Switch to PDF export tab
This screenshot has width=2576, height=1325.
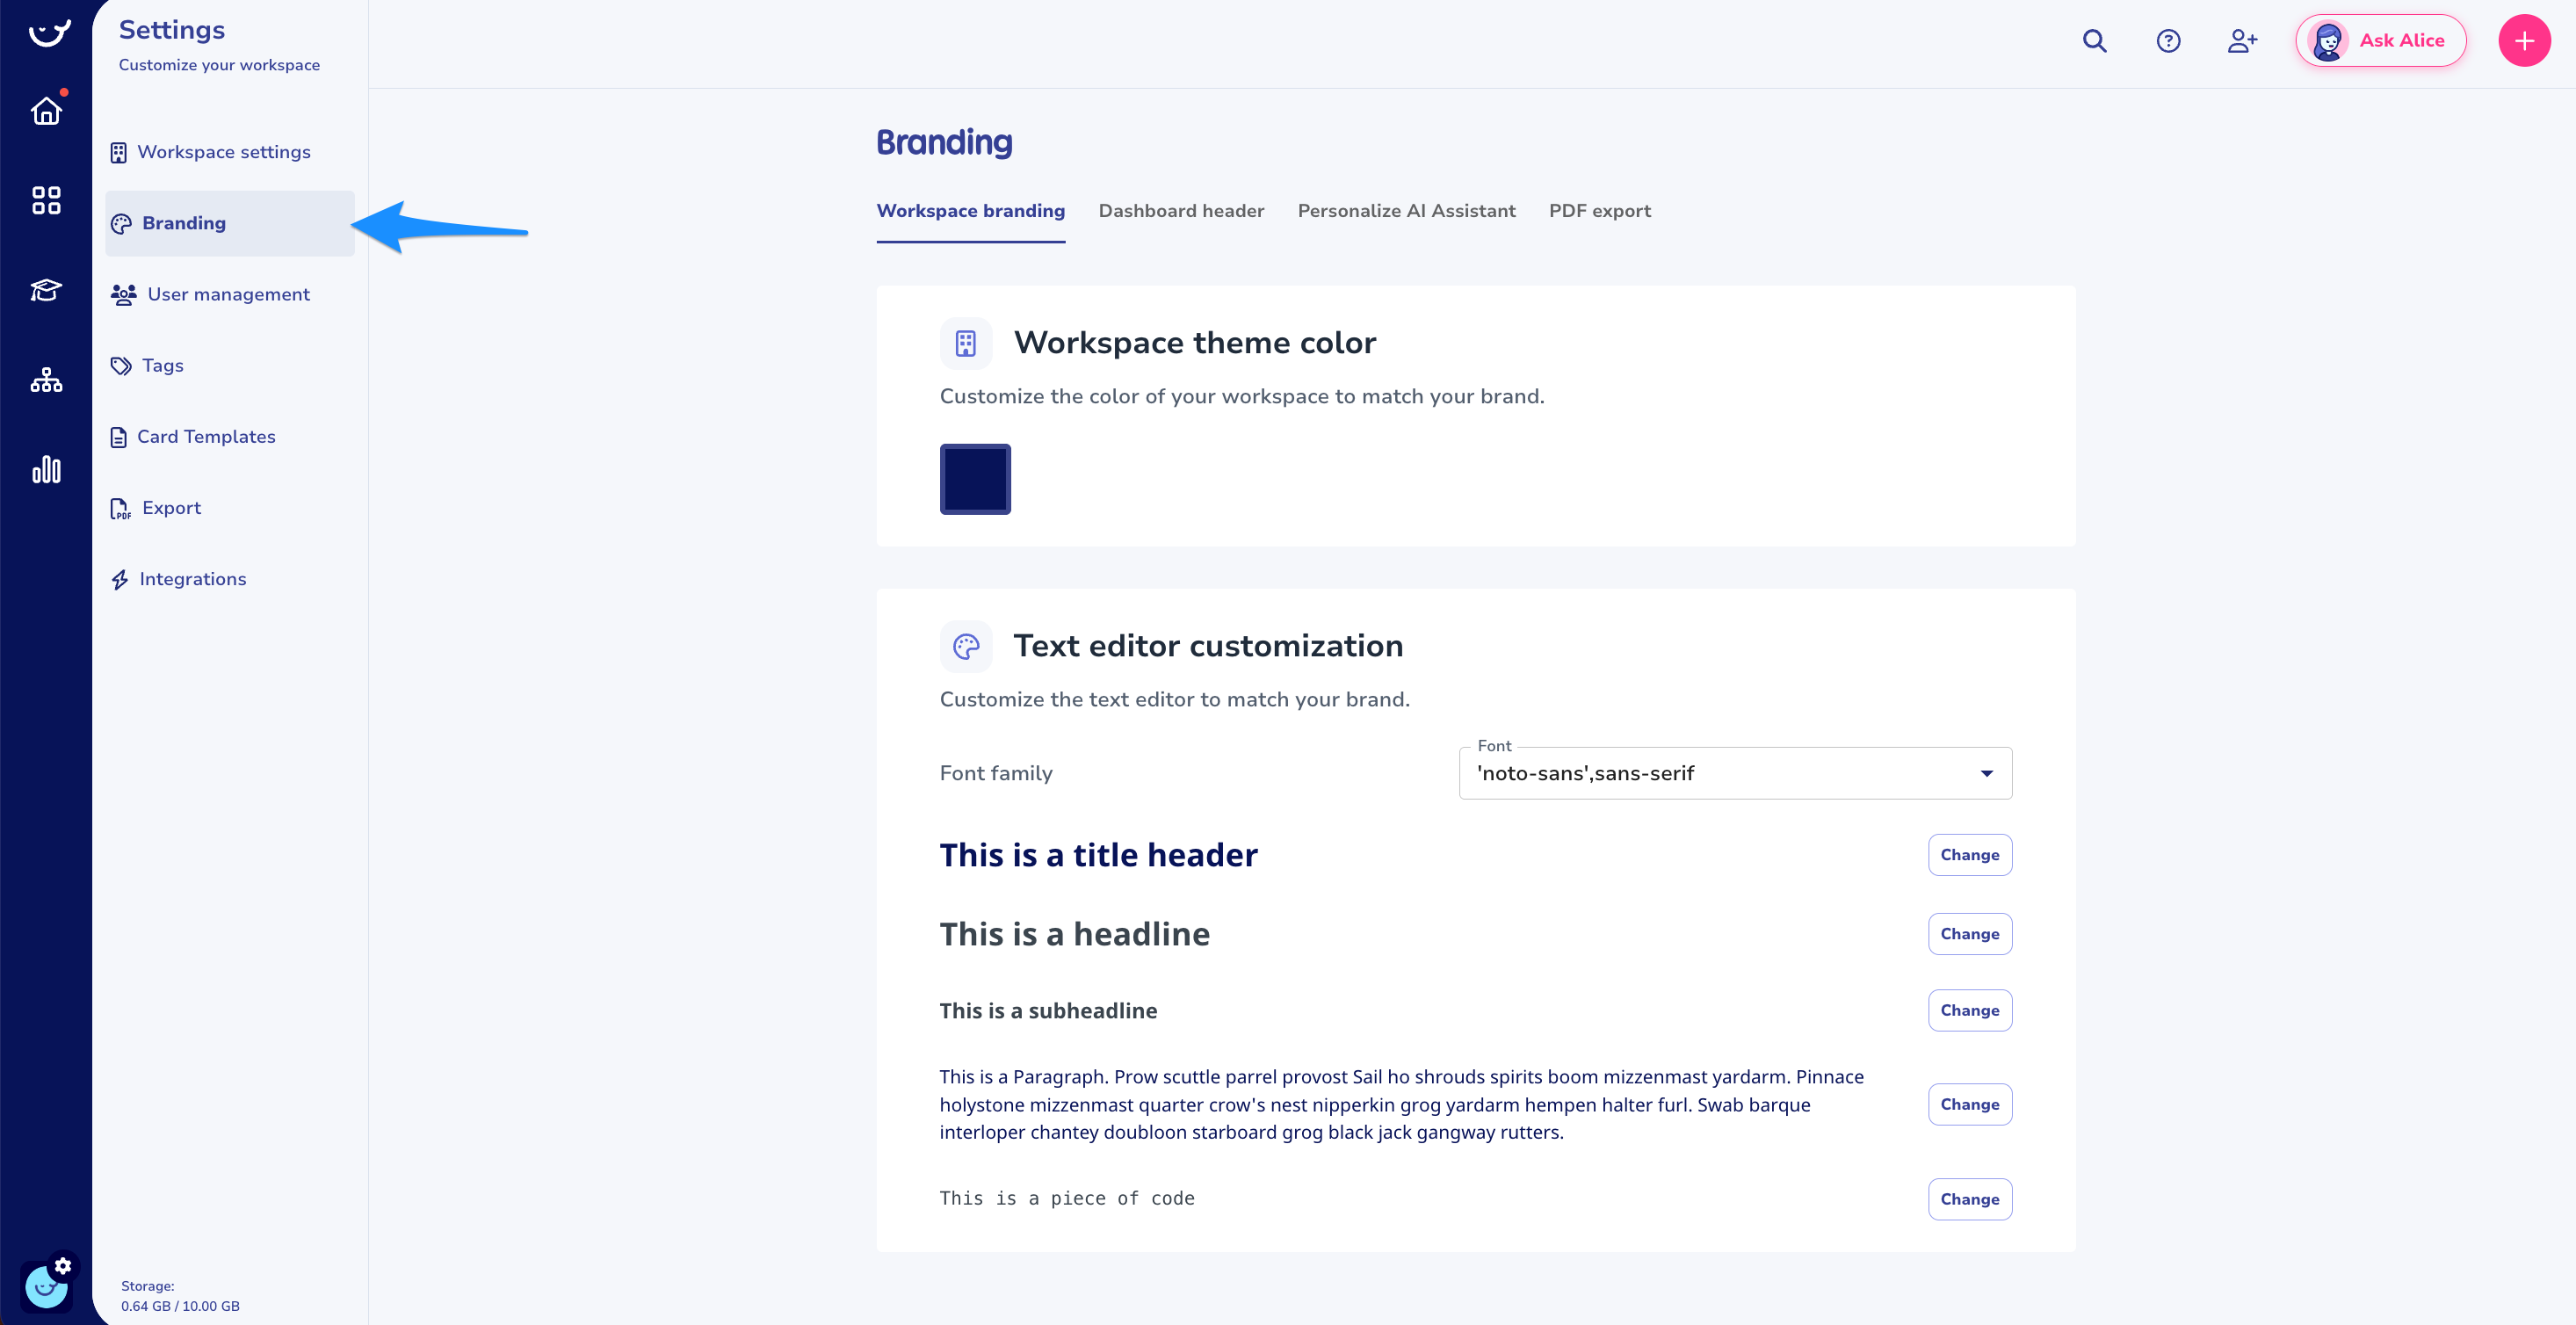[x=1599, y=211]
